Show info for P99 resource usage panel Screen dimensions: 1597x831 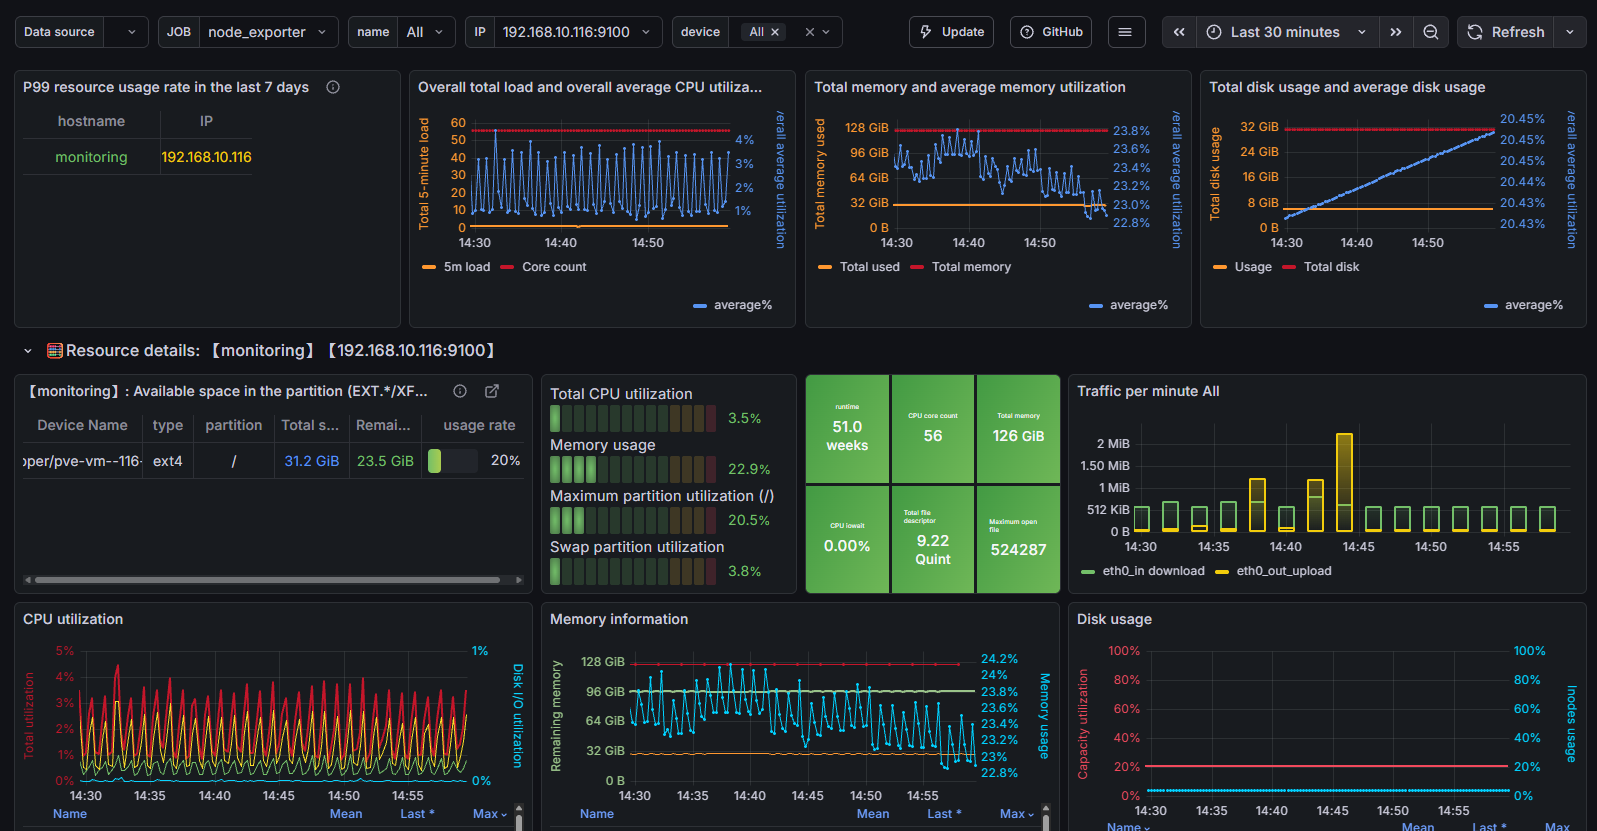tap(333, 87)
